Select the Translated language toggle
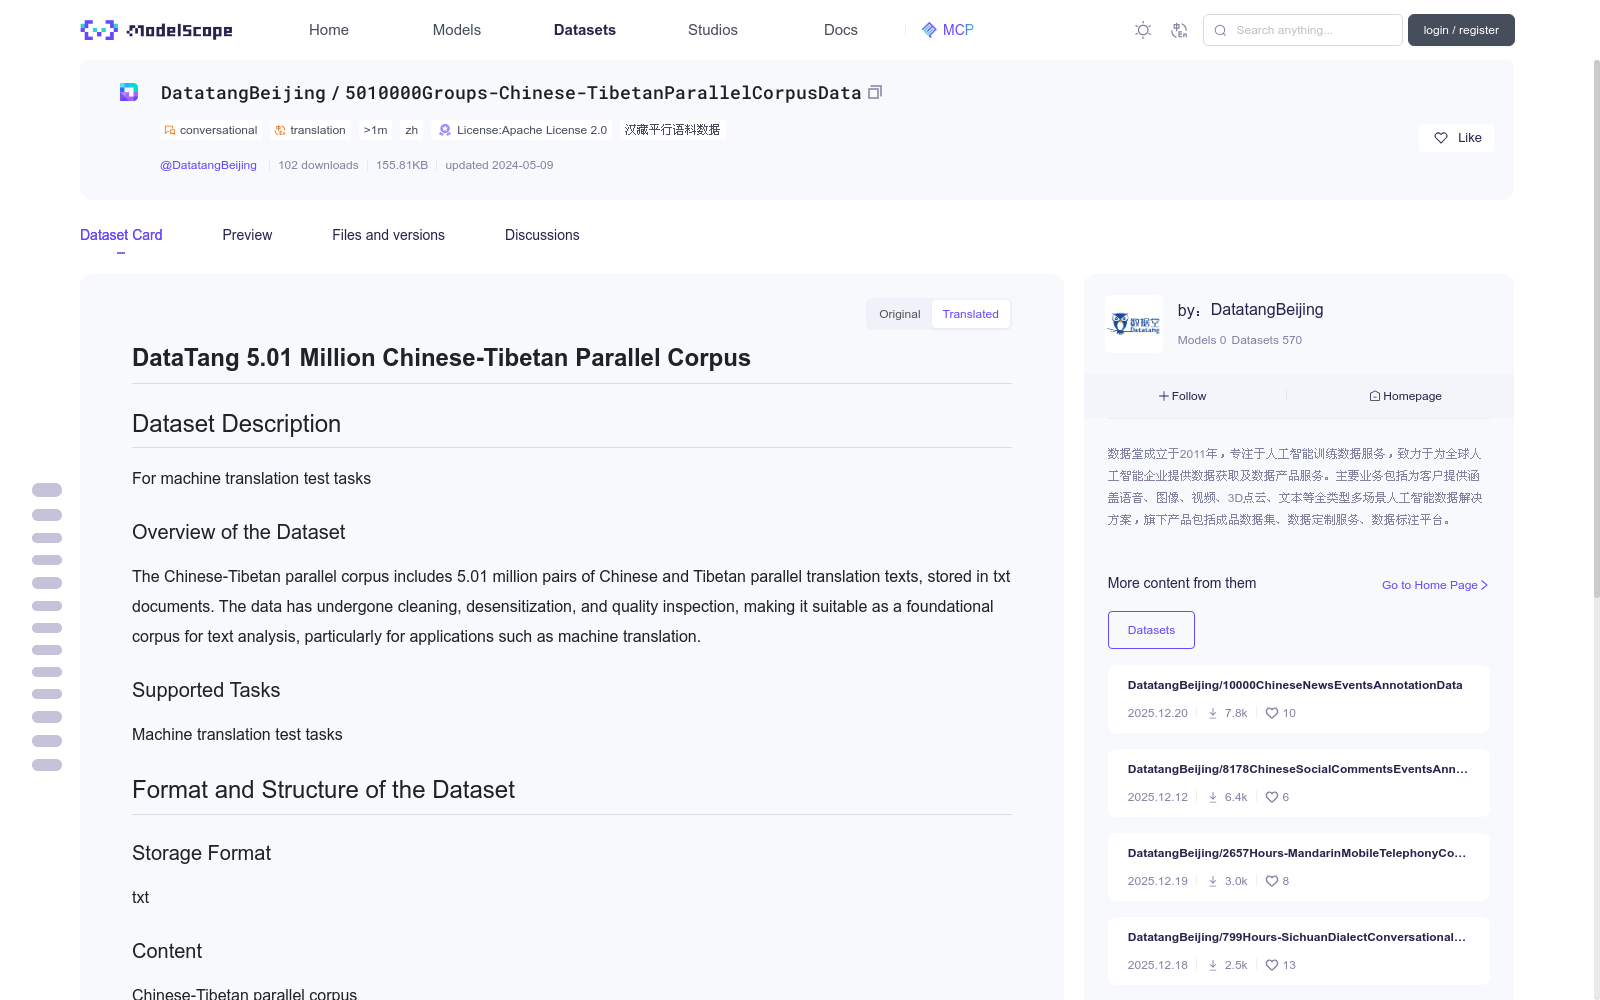The width and height of the screenshot is (1600, 1000). tap(970, 314)
